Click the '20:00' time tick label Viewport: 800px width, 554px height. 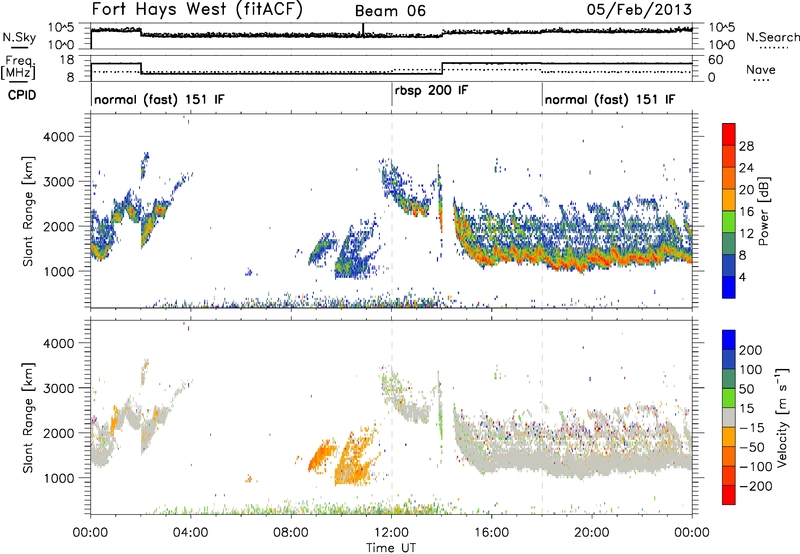[591, 533]
